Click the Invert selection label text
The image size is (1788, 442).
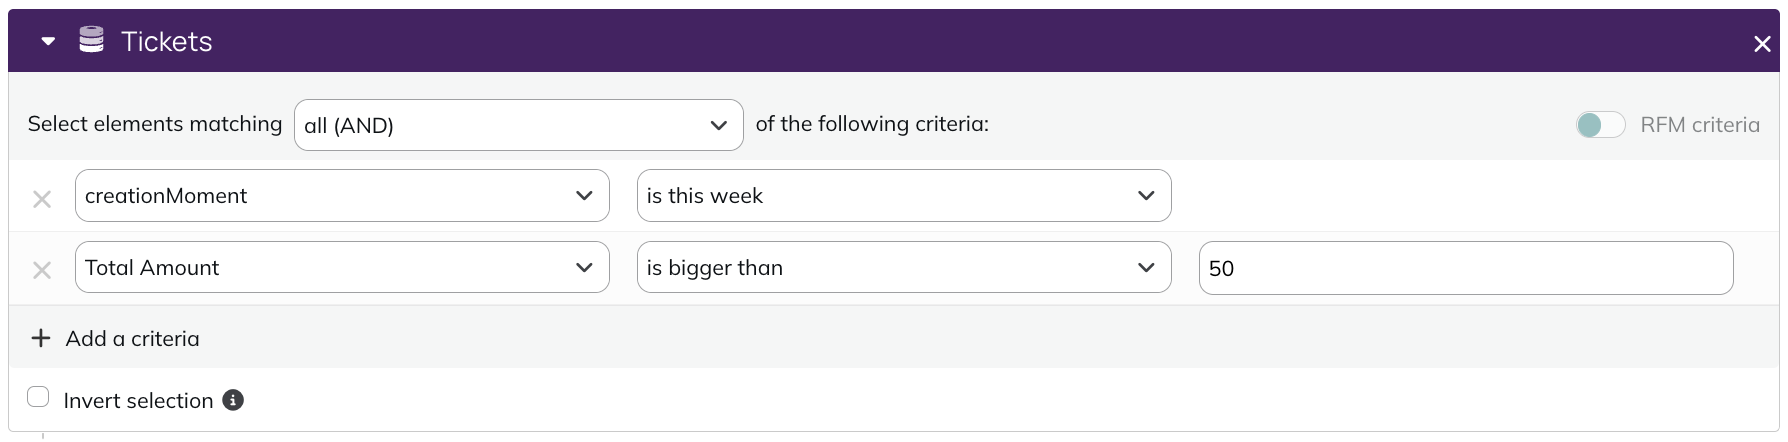tap(138, 401)
